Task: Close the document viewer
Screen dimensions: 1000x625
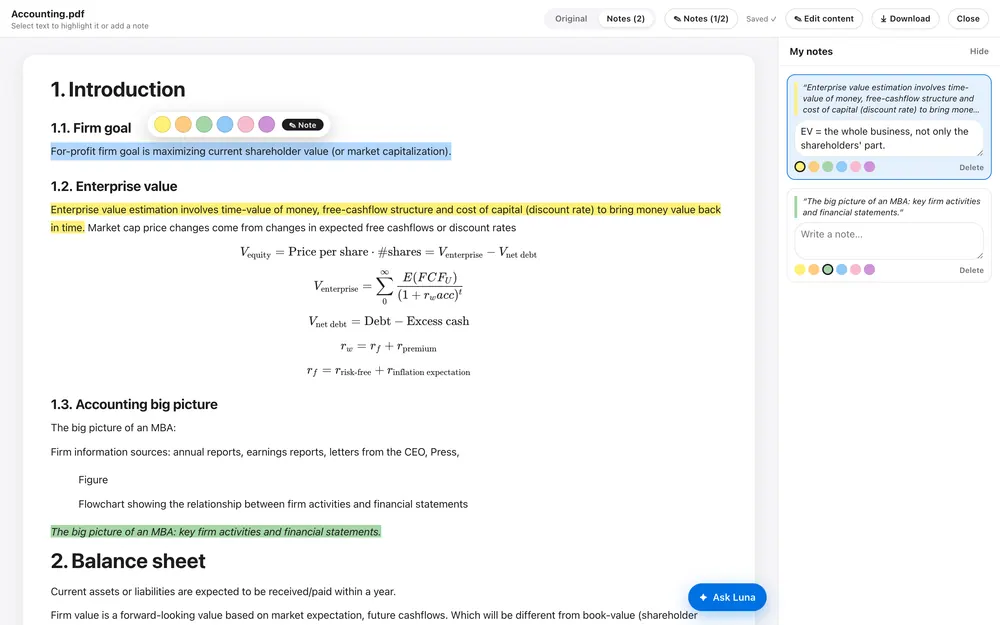Action: 967,18
